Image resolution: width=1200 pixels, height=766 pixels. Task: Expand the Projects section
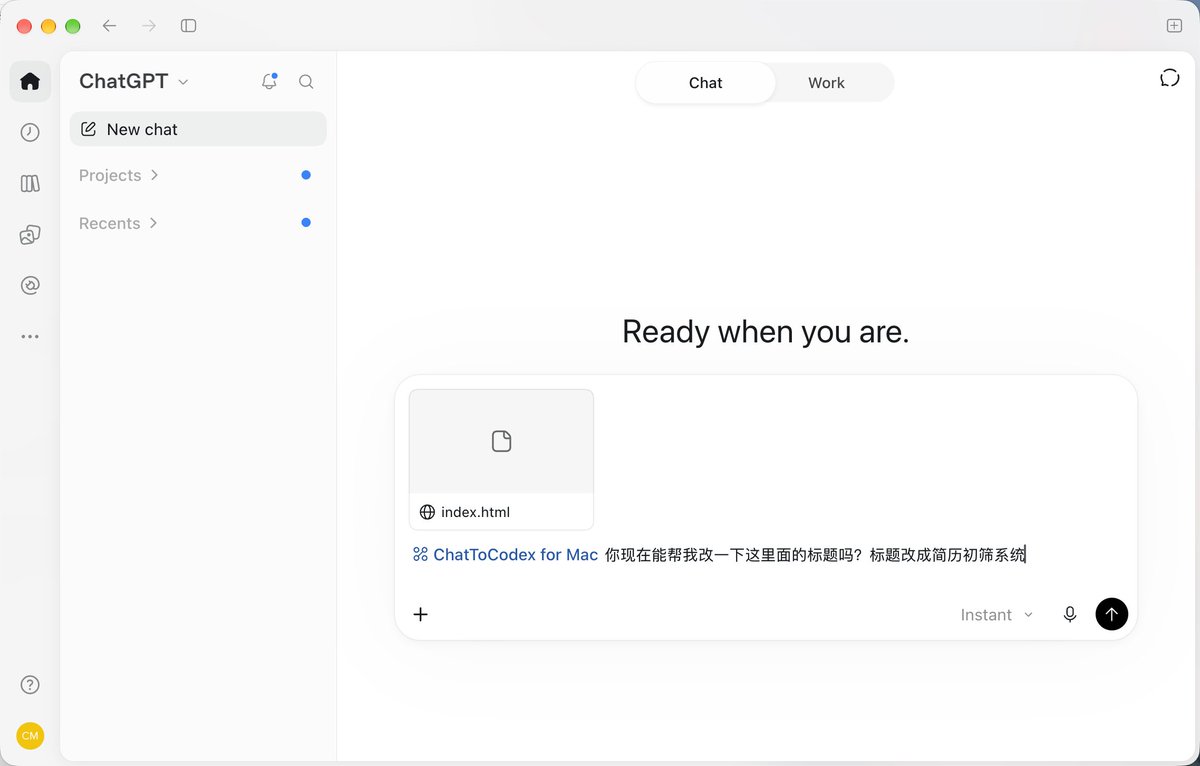pos(119,175)
